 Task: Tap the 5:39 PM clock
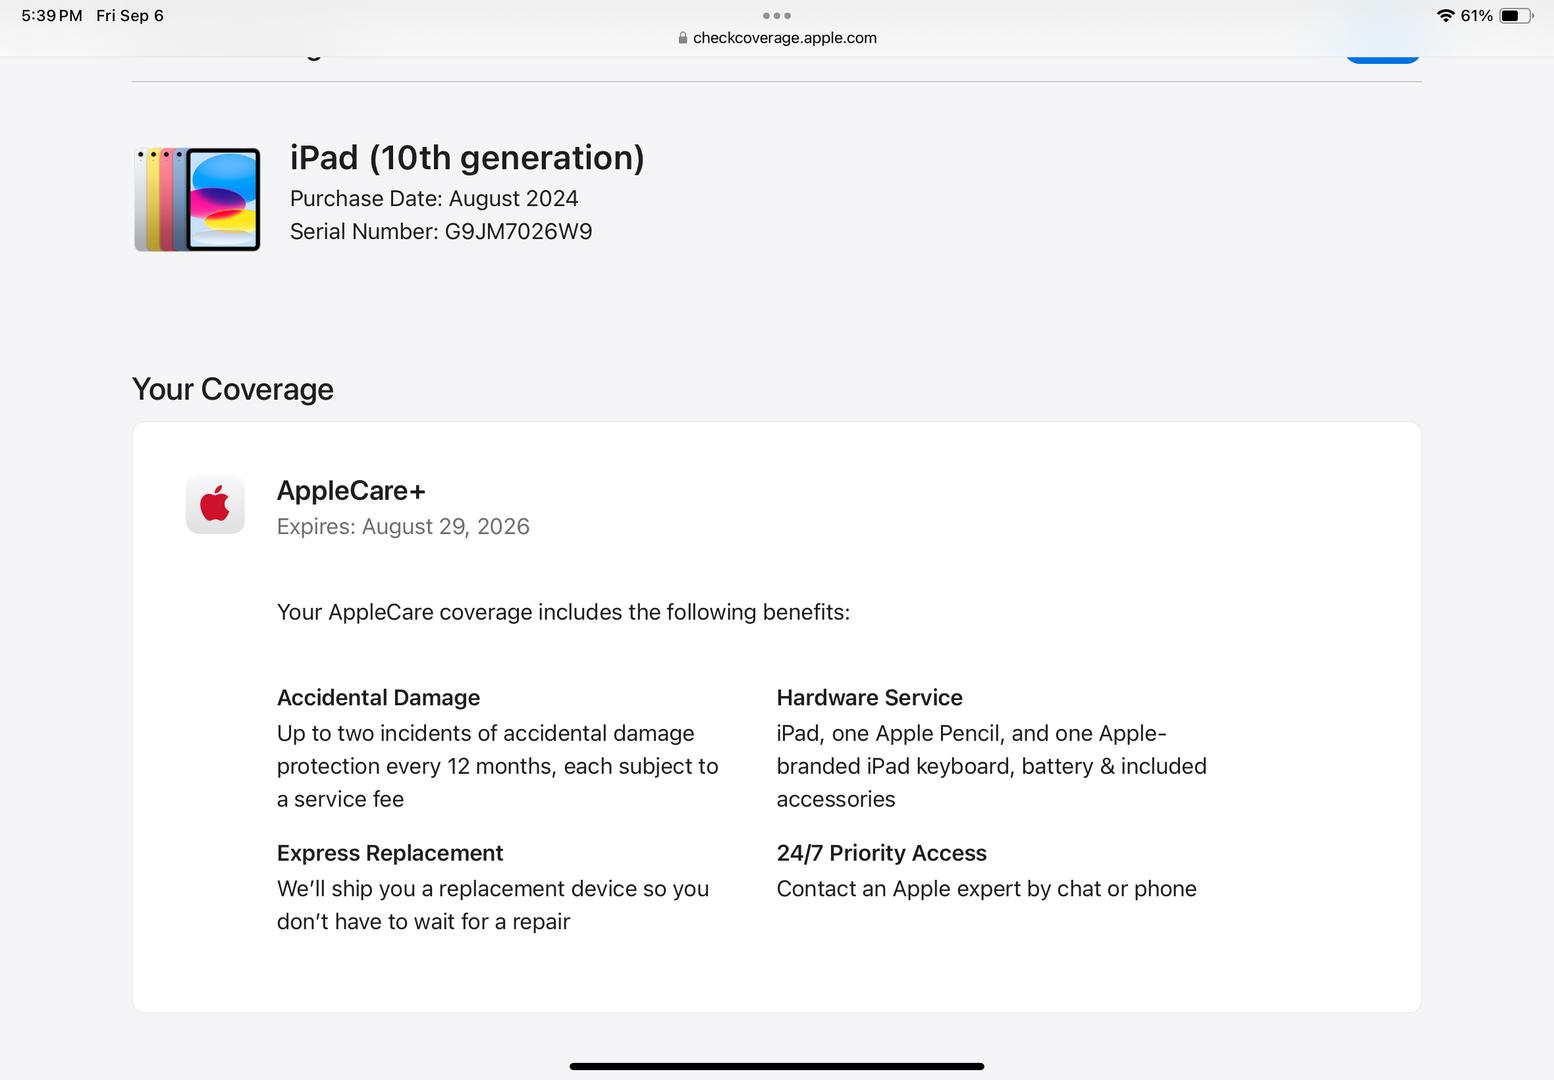point(52,16)
